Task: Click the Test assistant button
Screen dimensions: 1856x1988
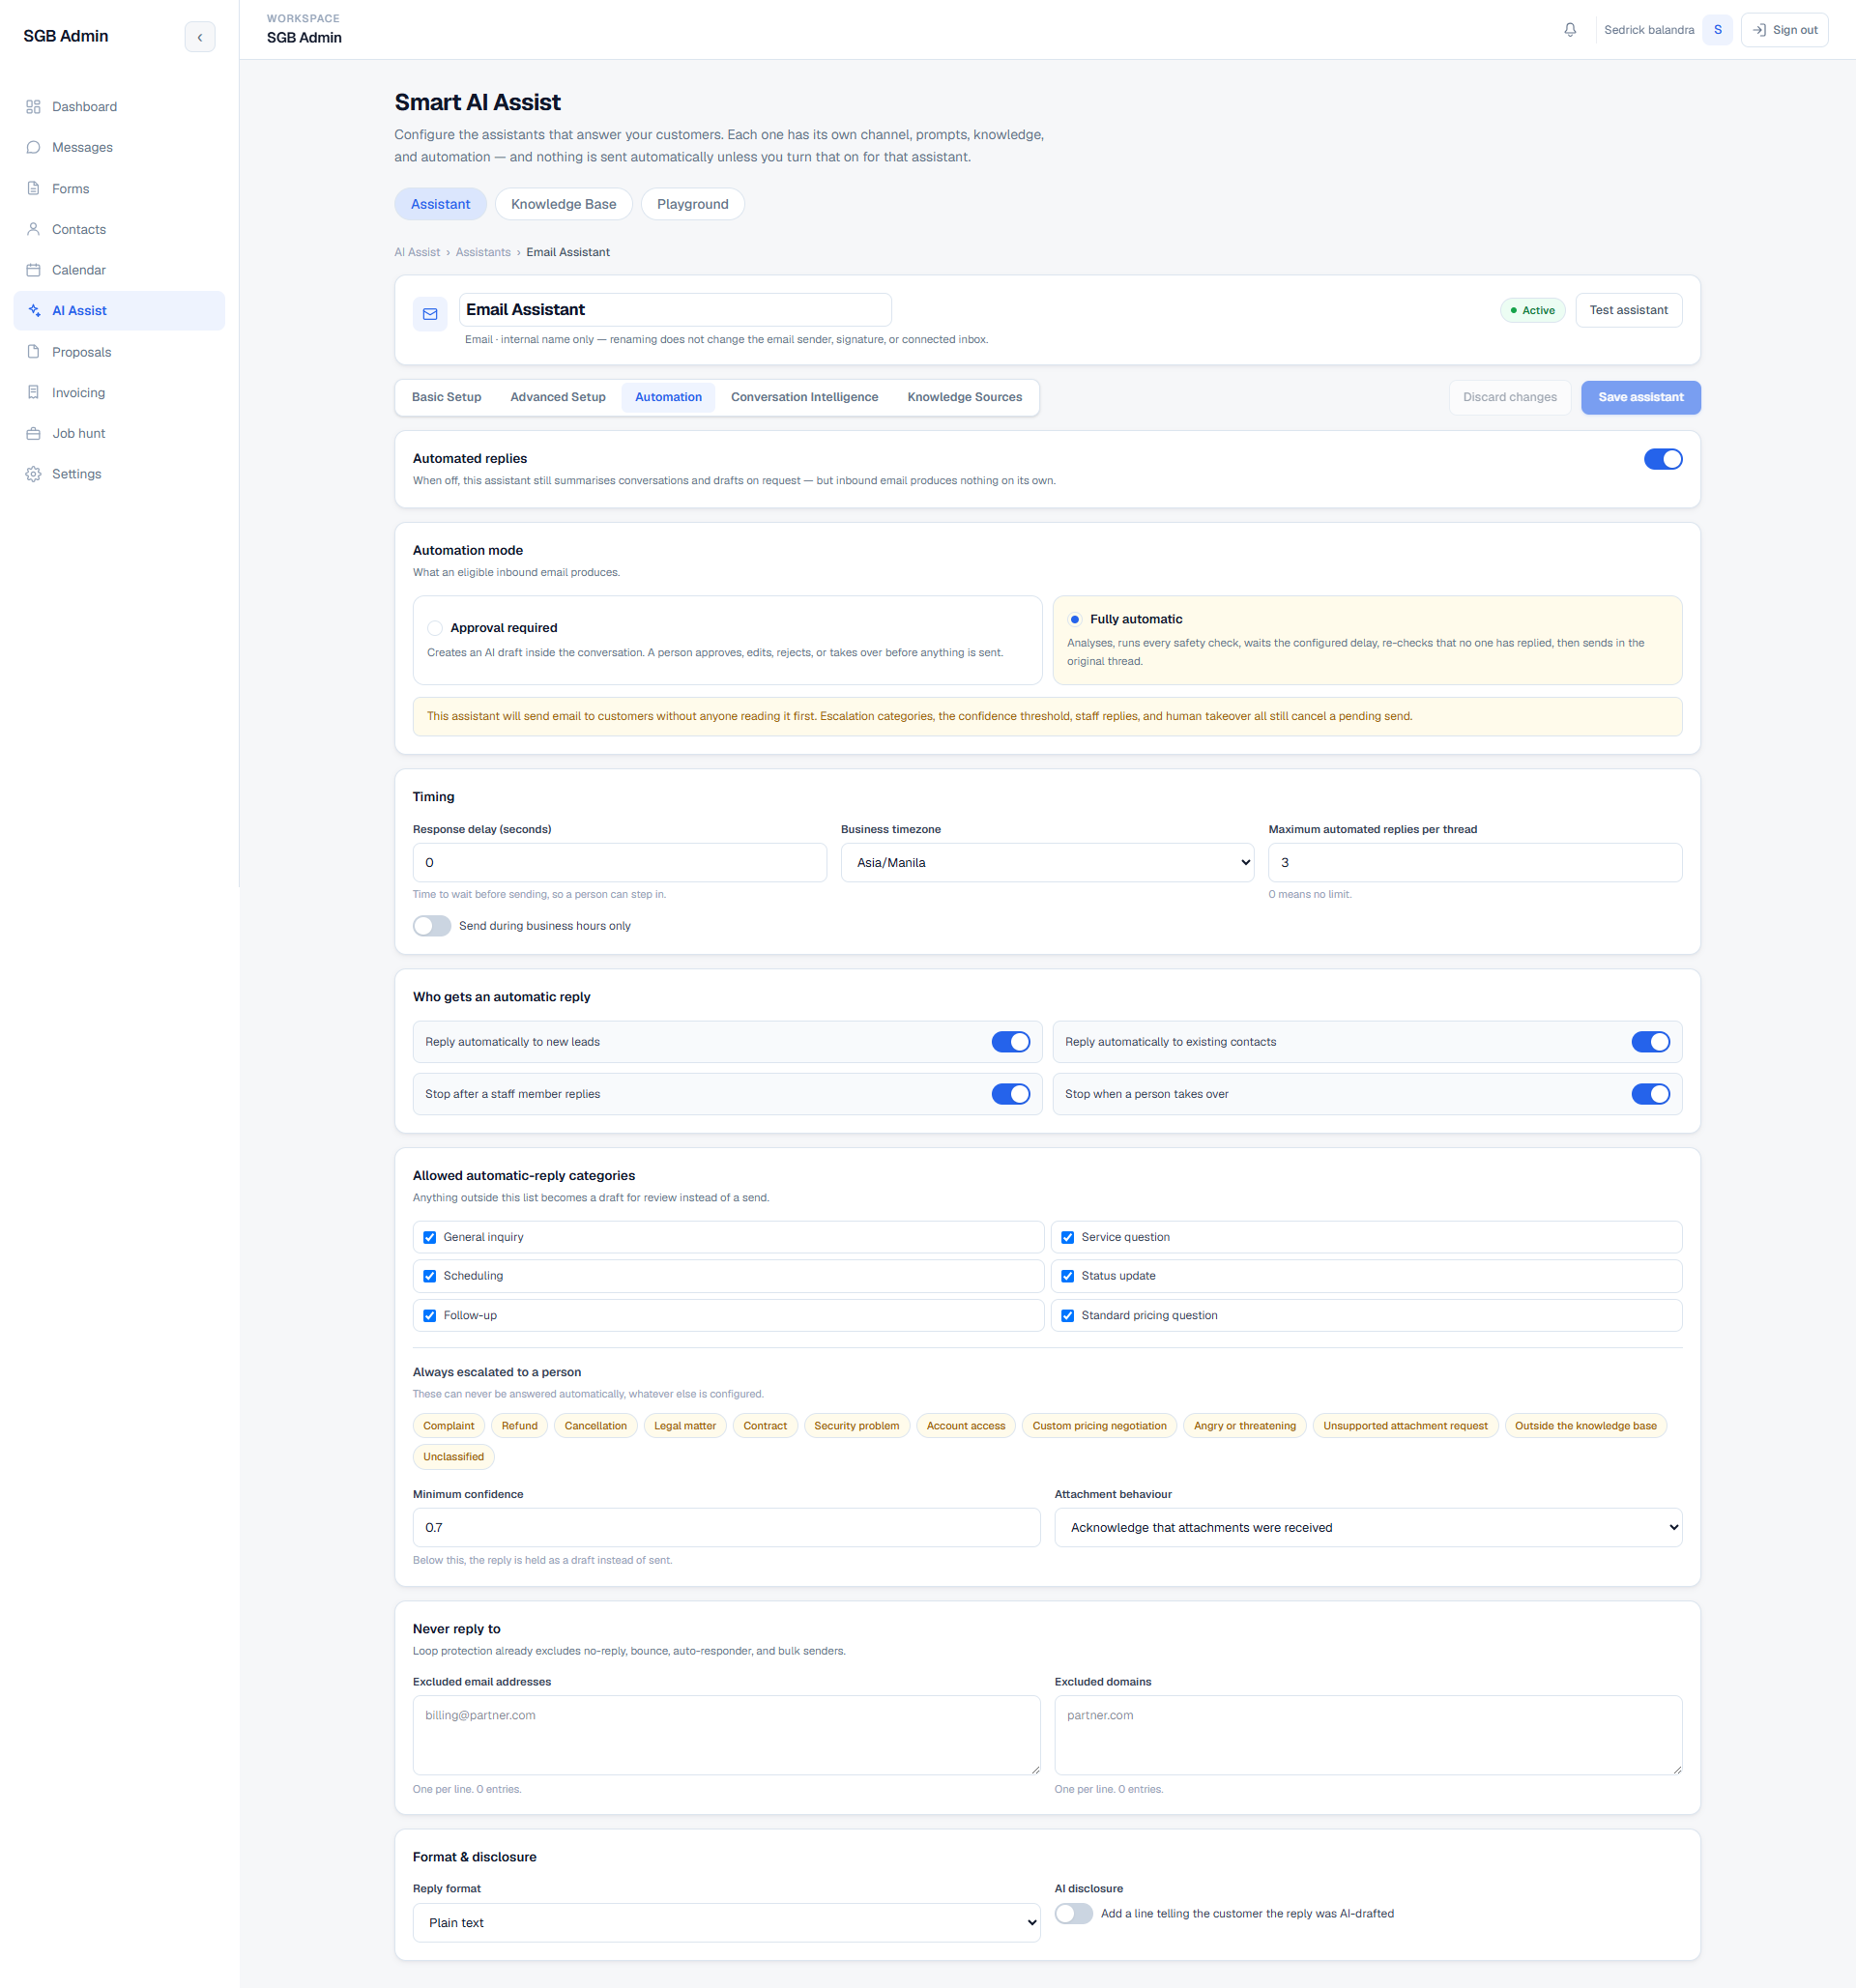Action: 1629,310
